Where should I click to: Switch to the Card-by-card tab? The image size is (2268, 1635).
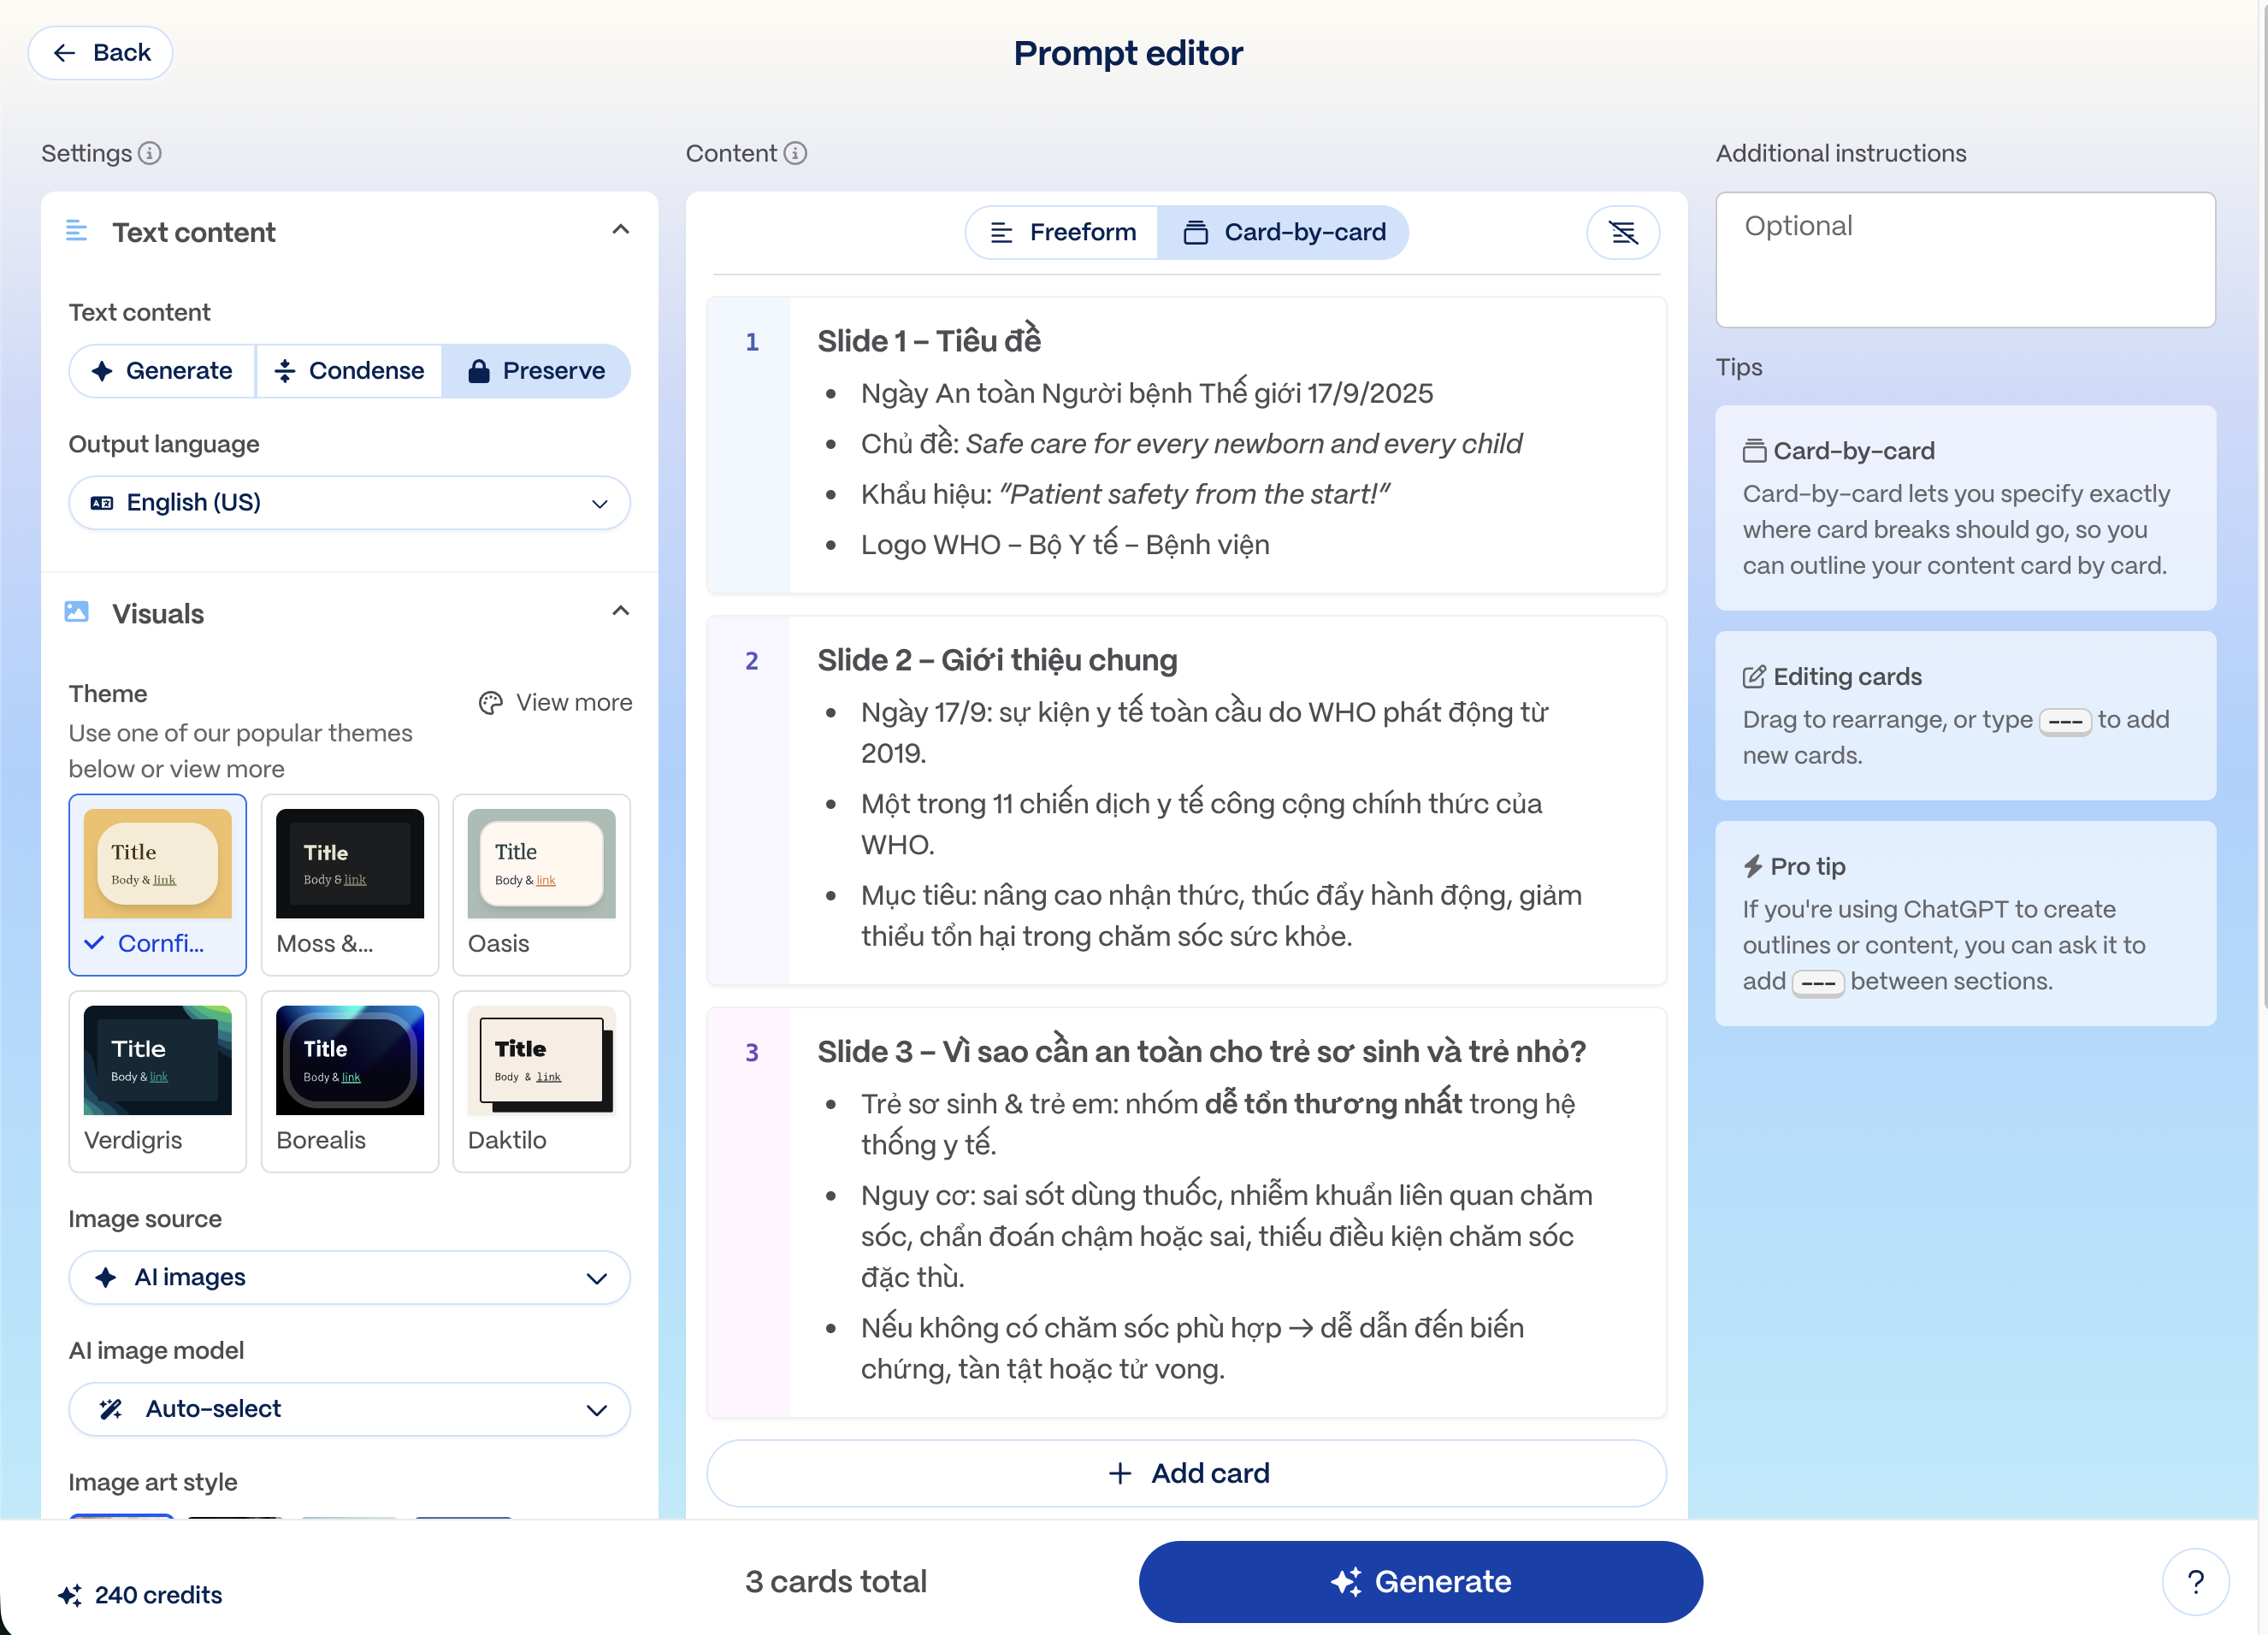tap(1284, 233)
